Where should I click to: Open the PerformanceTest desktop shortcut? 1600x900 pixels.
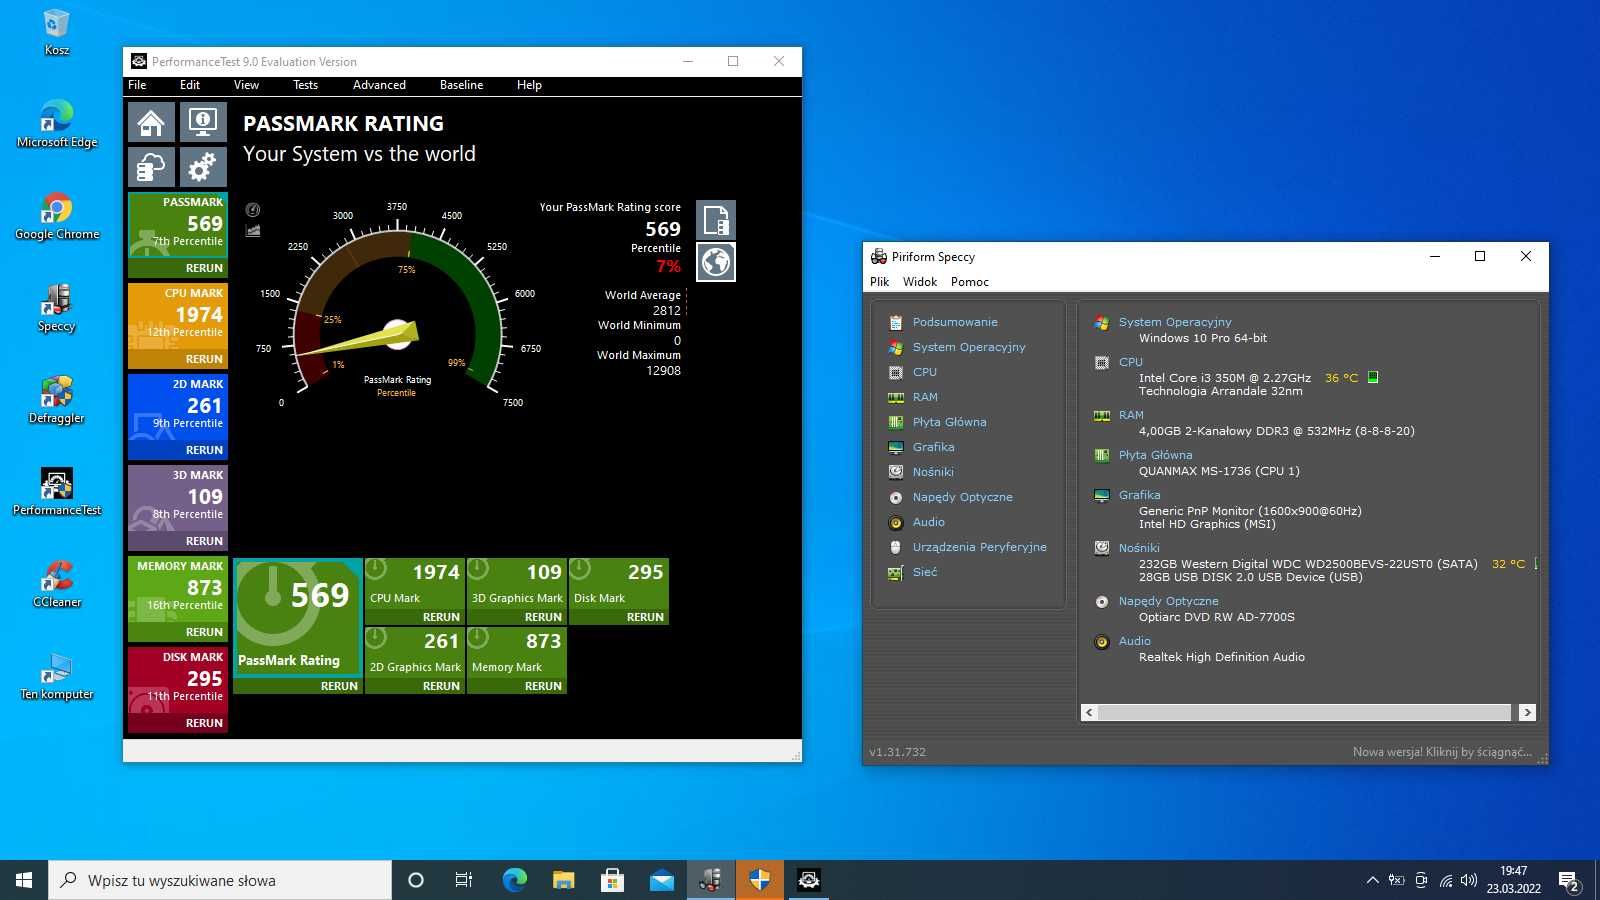point(57,492)
